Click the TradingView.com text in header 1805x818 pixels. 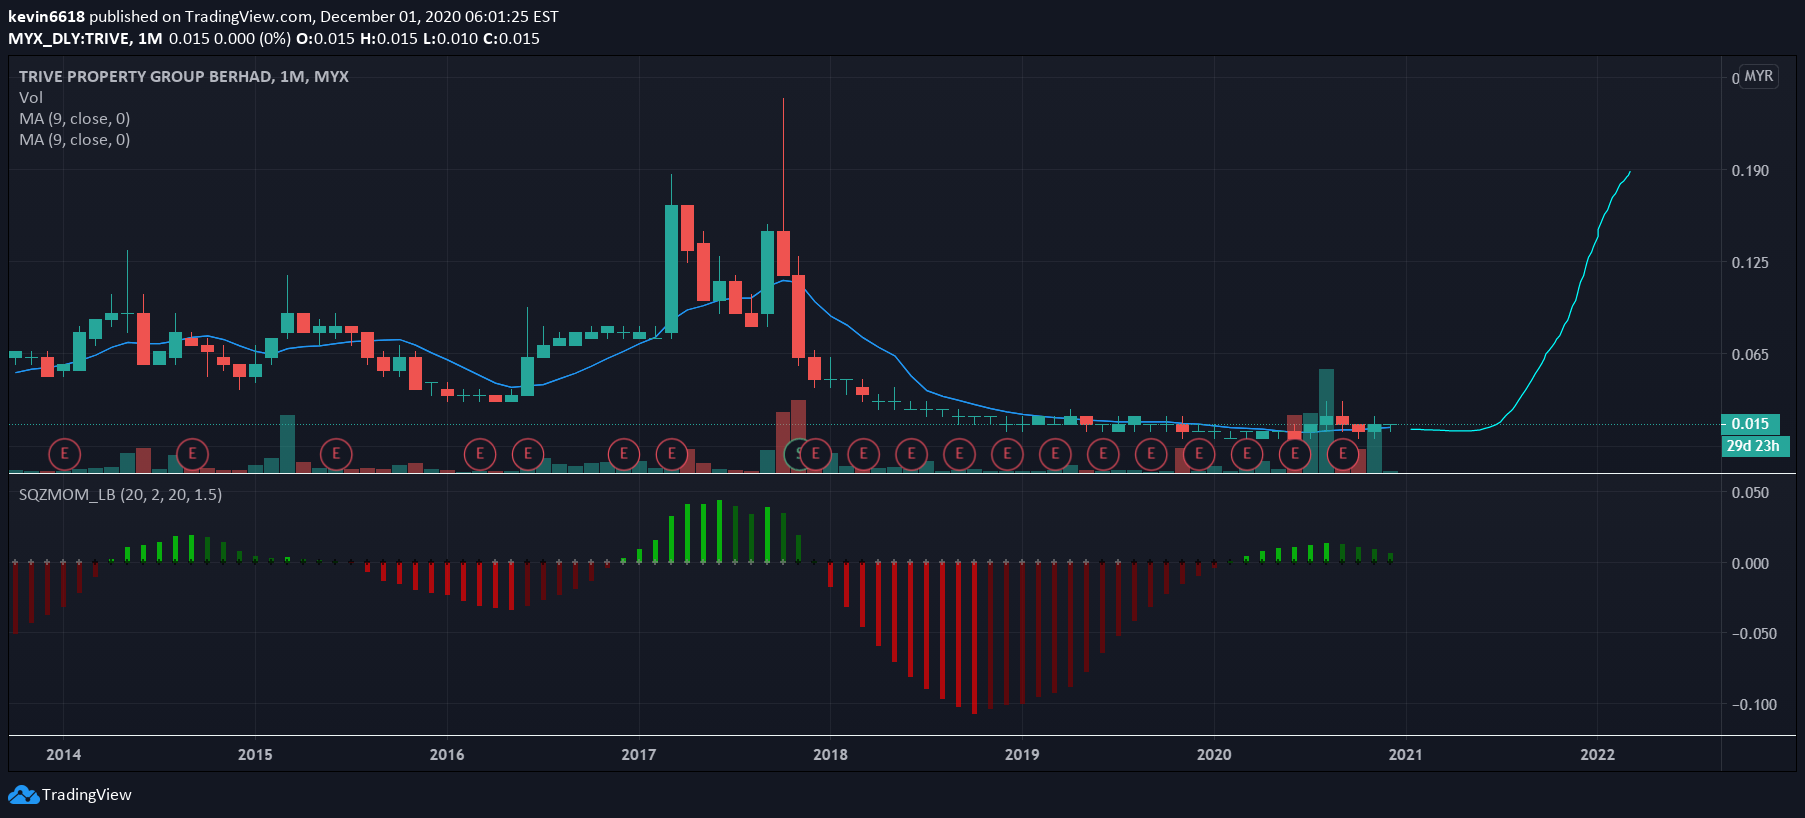tap(248, 17)
